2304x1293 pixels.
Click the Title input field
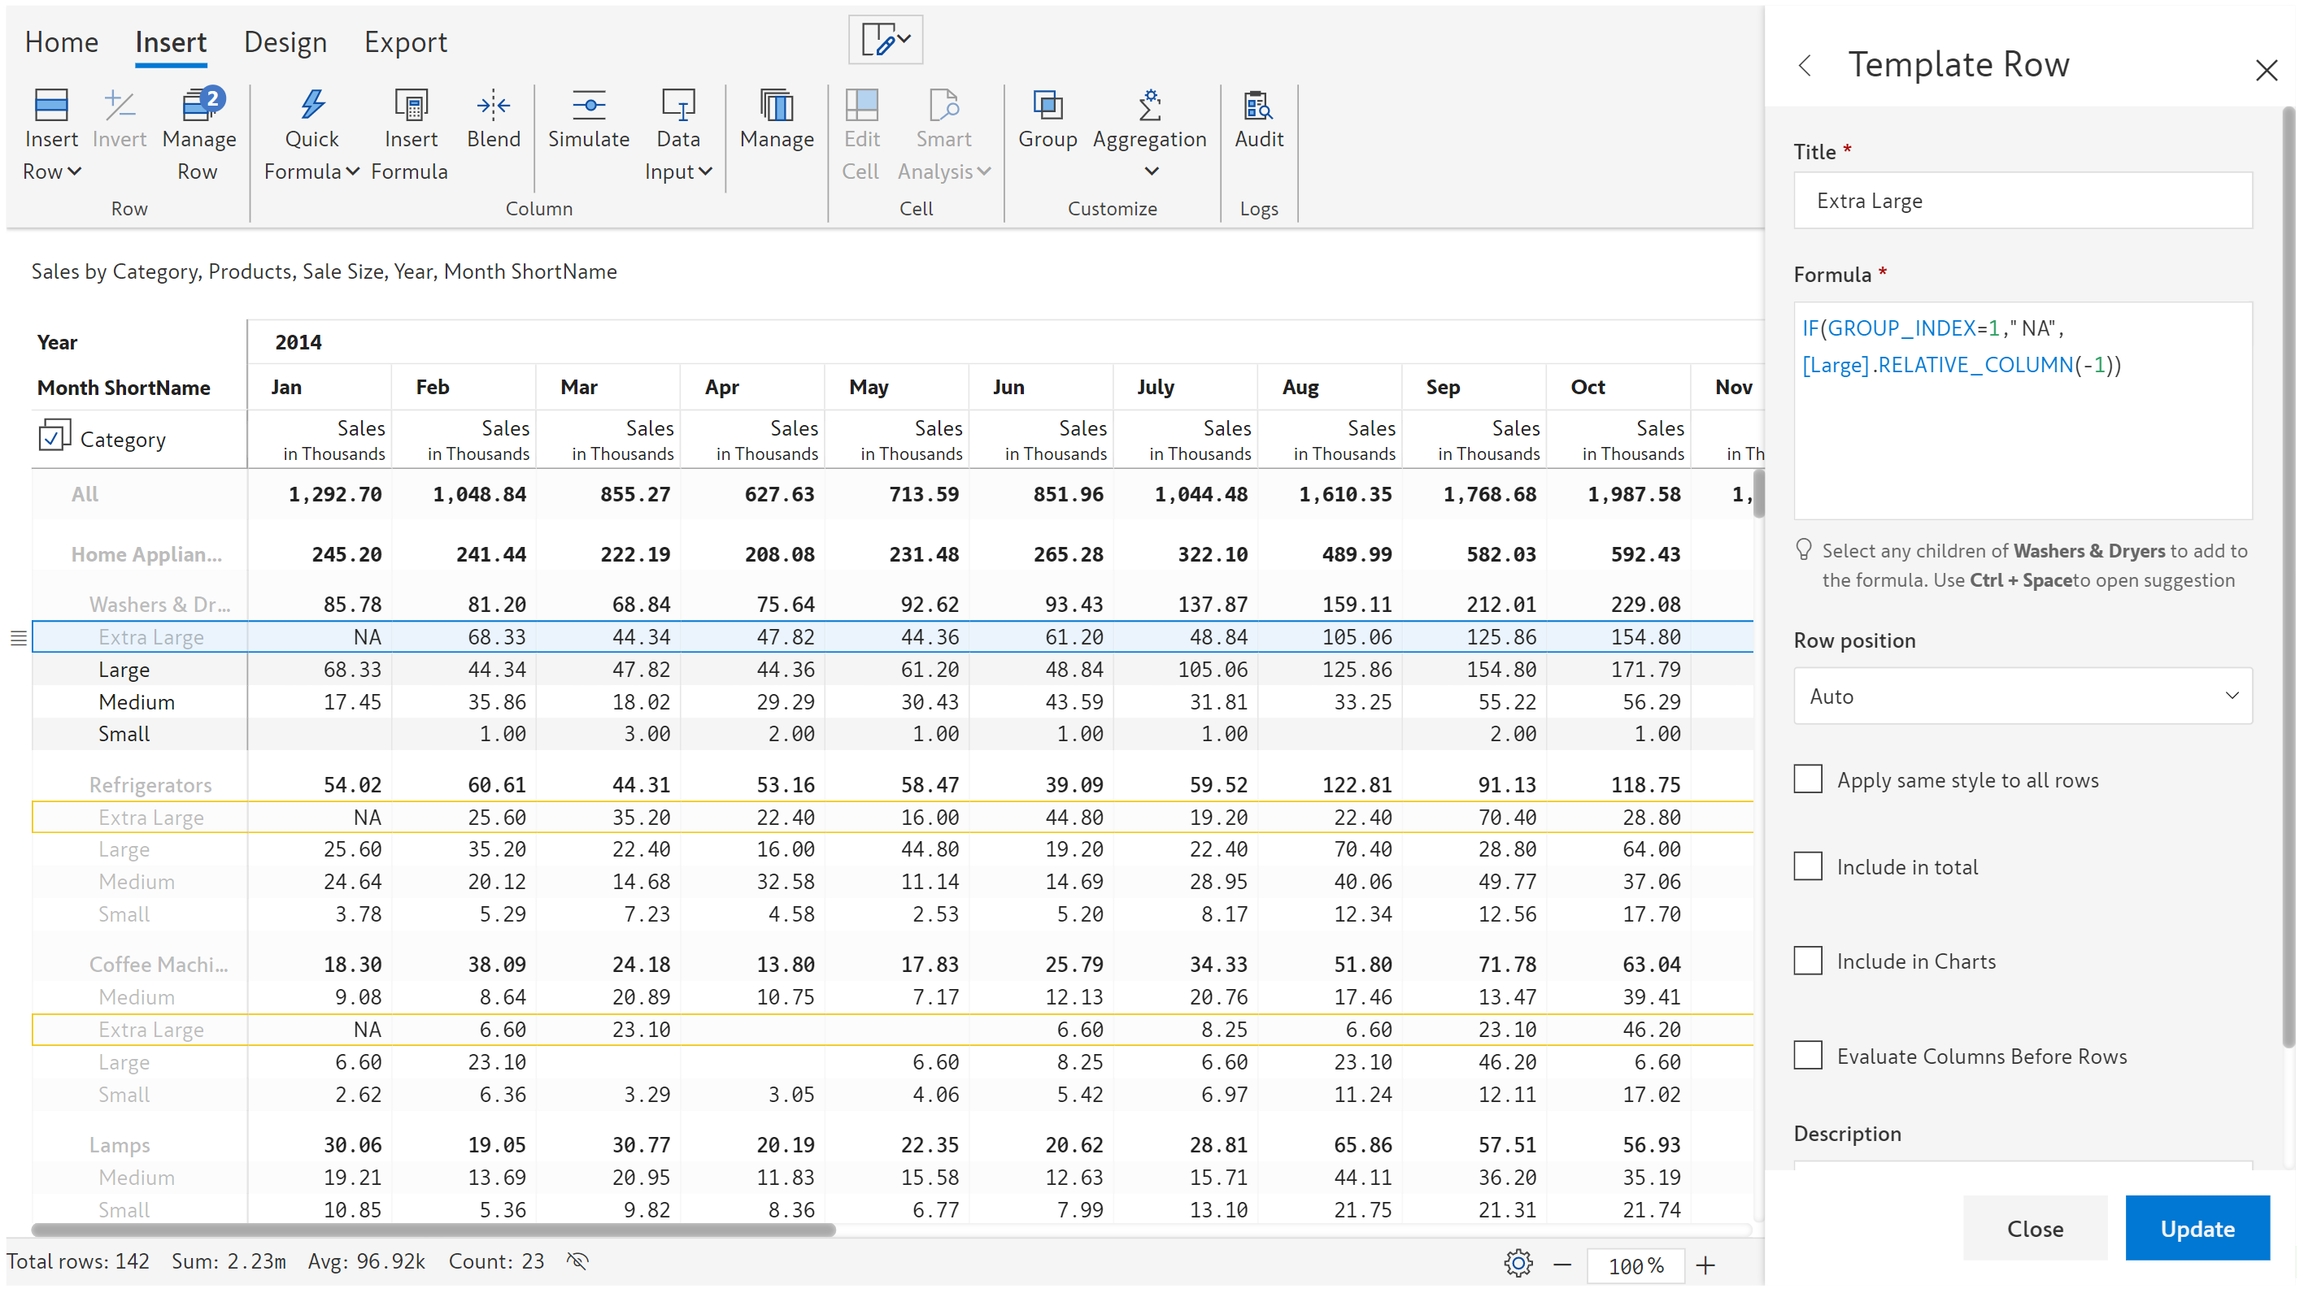(x=2022, y=201)
